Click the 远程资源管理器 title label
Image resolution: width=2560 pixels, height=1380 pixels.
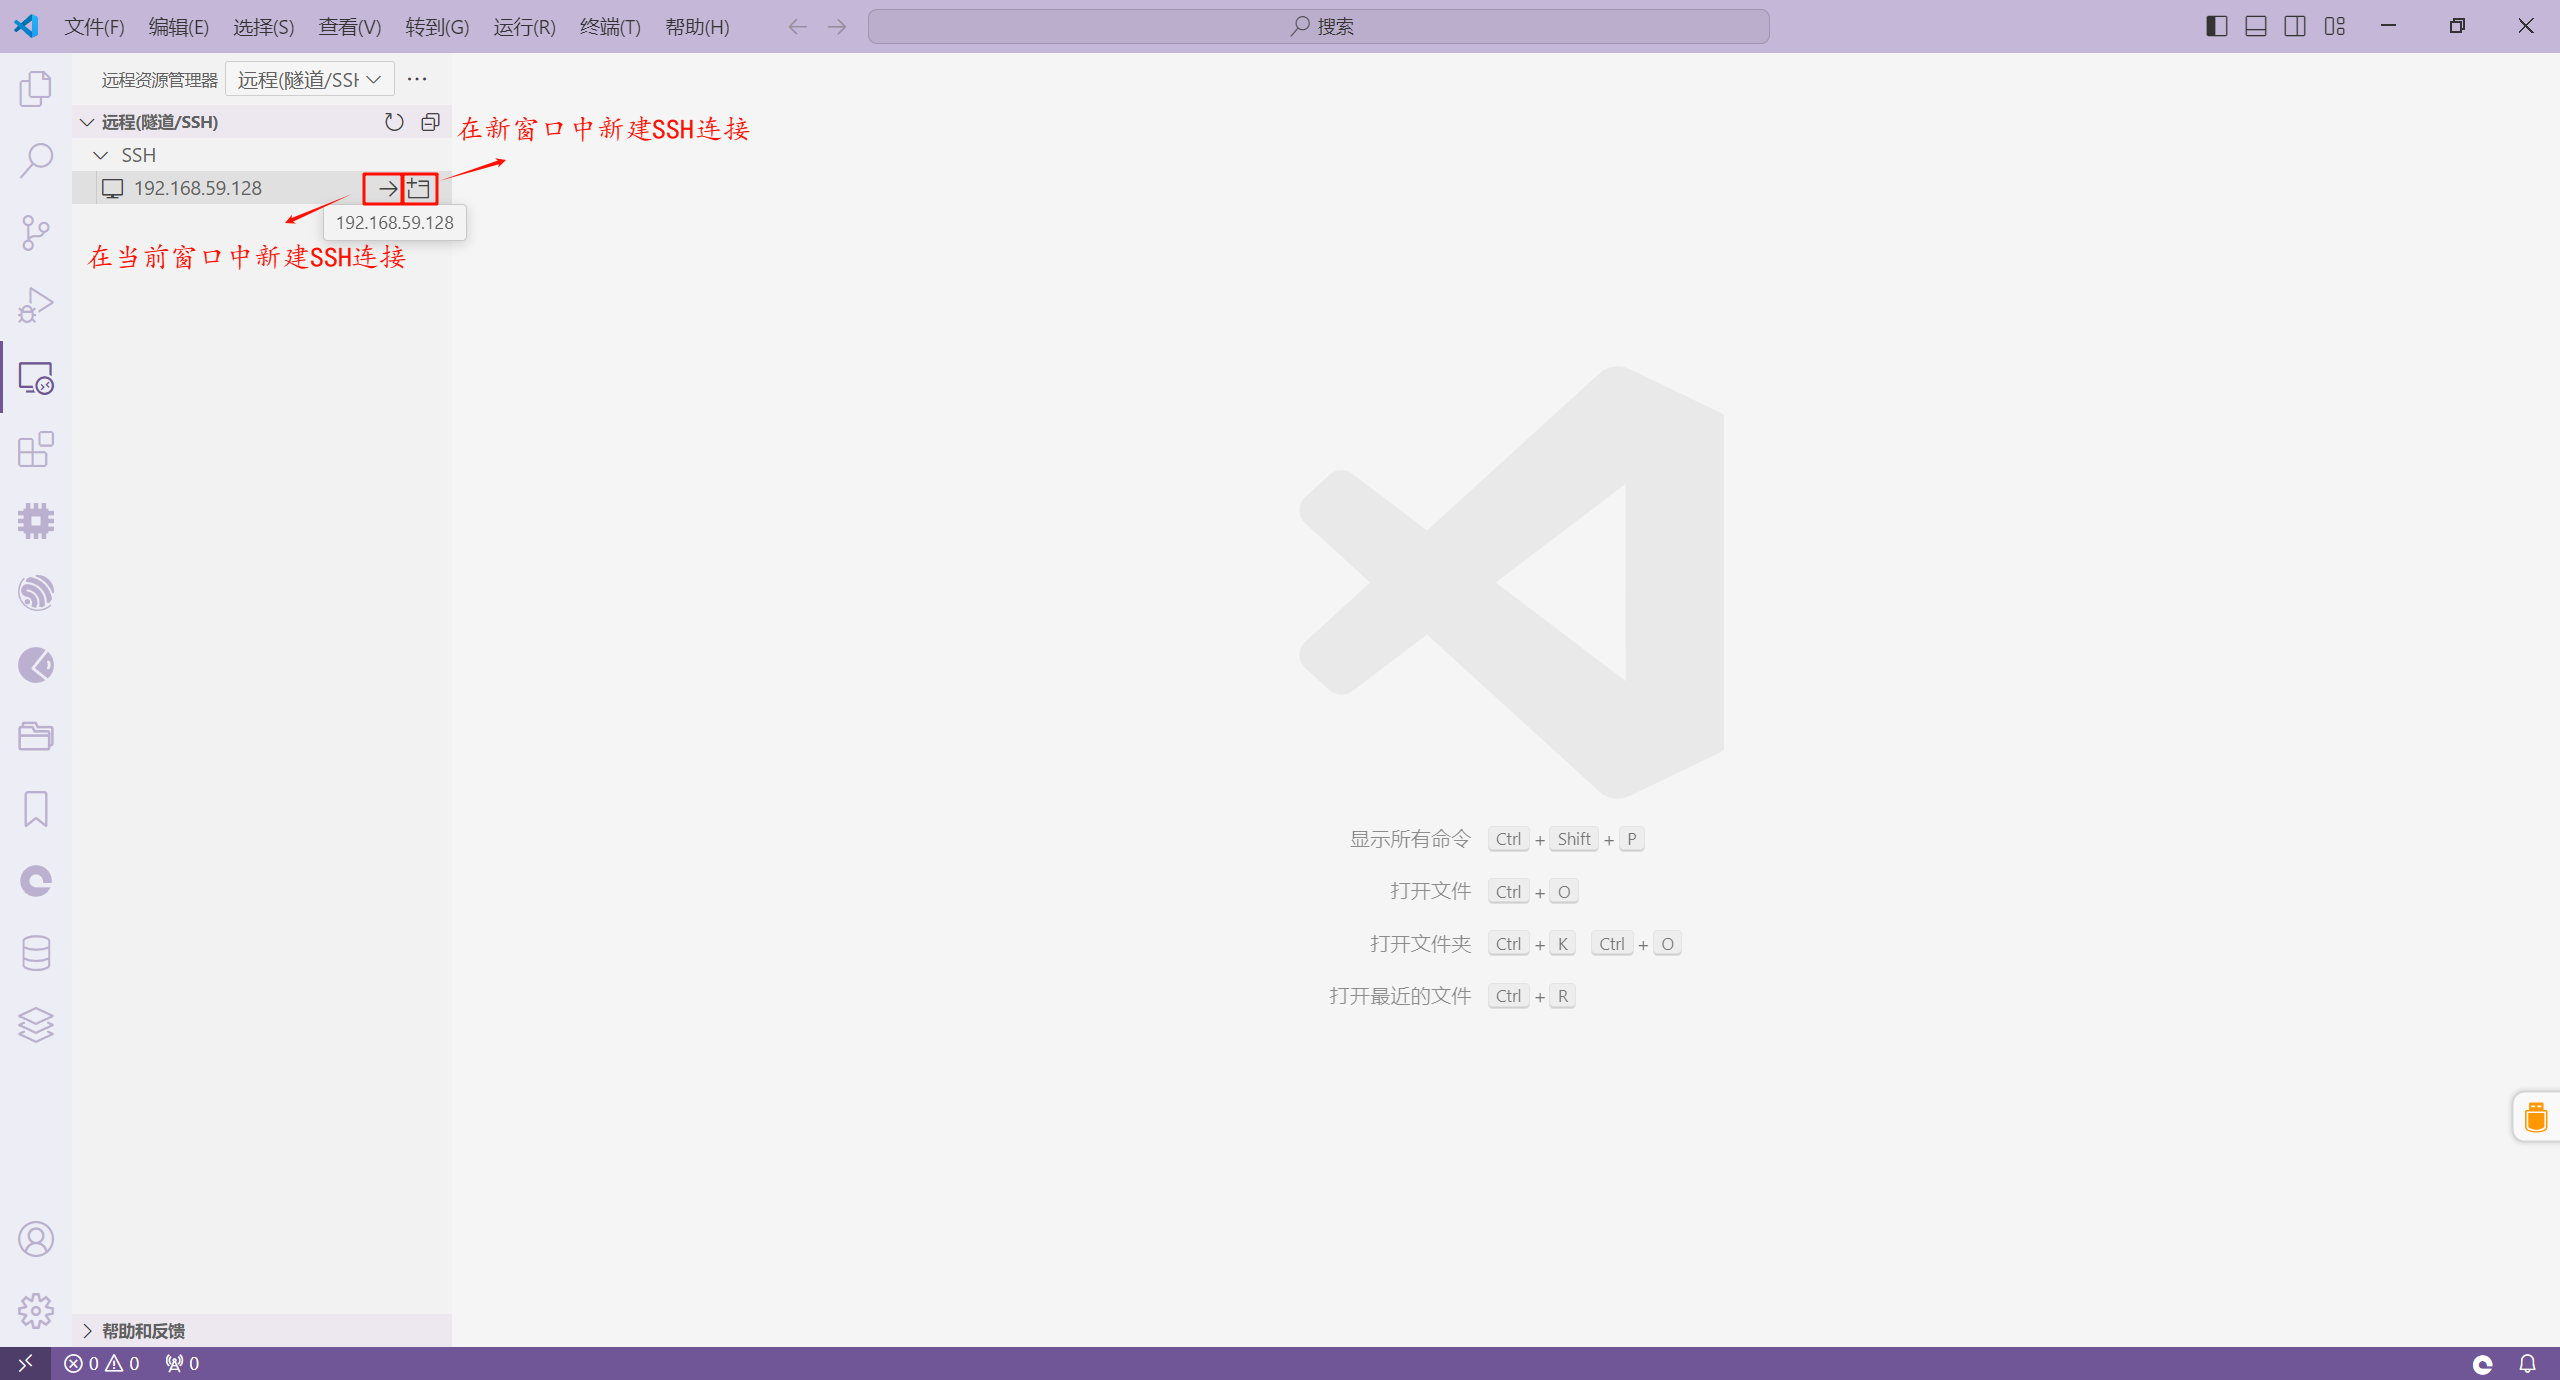pos(160,80)
